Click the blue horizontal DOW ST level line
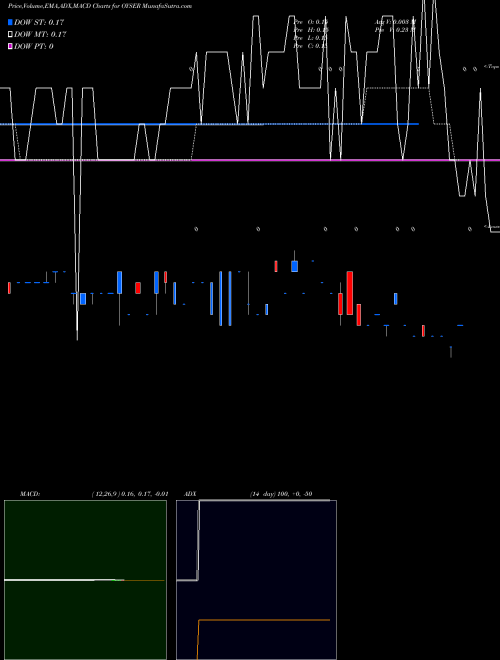 point(209,124)
